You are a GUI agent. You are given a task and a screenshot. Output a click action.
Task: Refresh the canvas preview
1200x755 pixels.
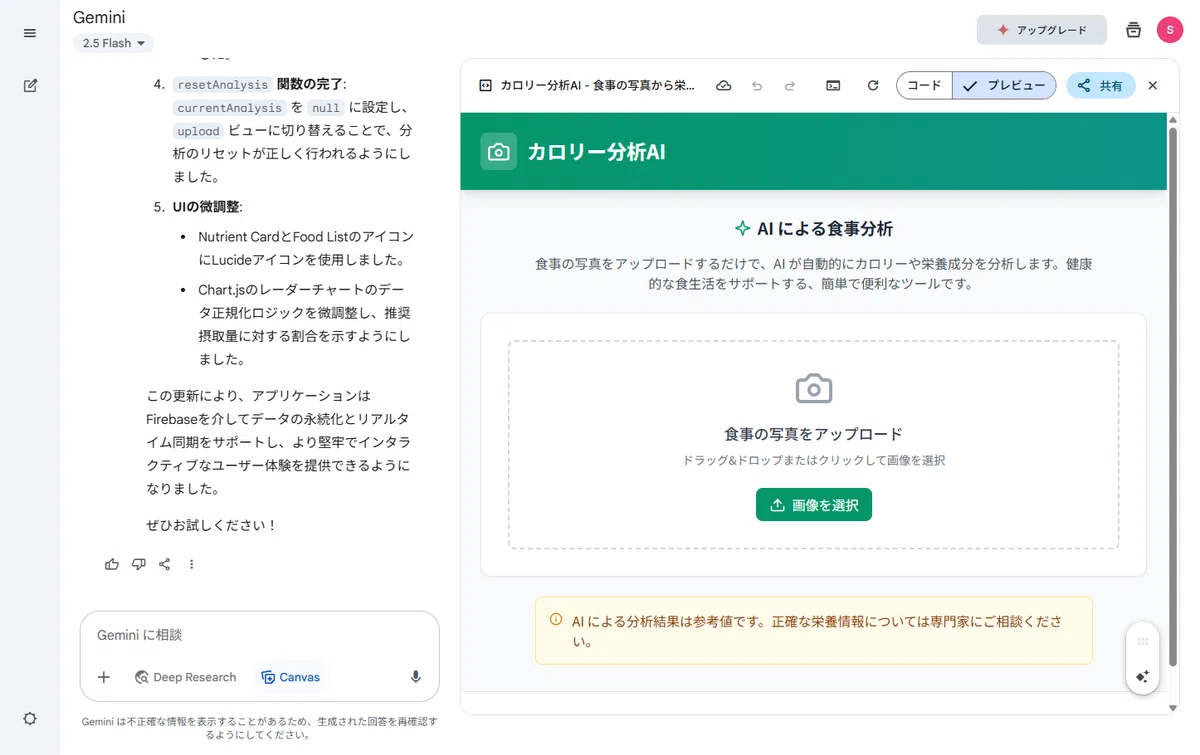point(873,86)
